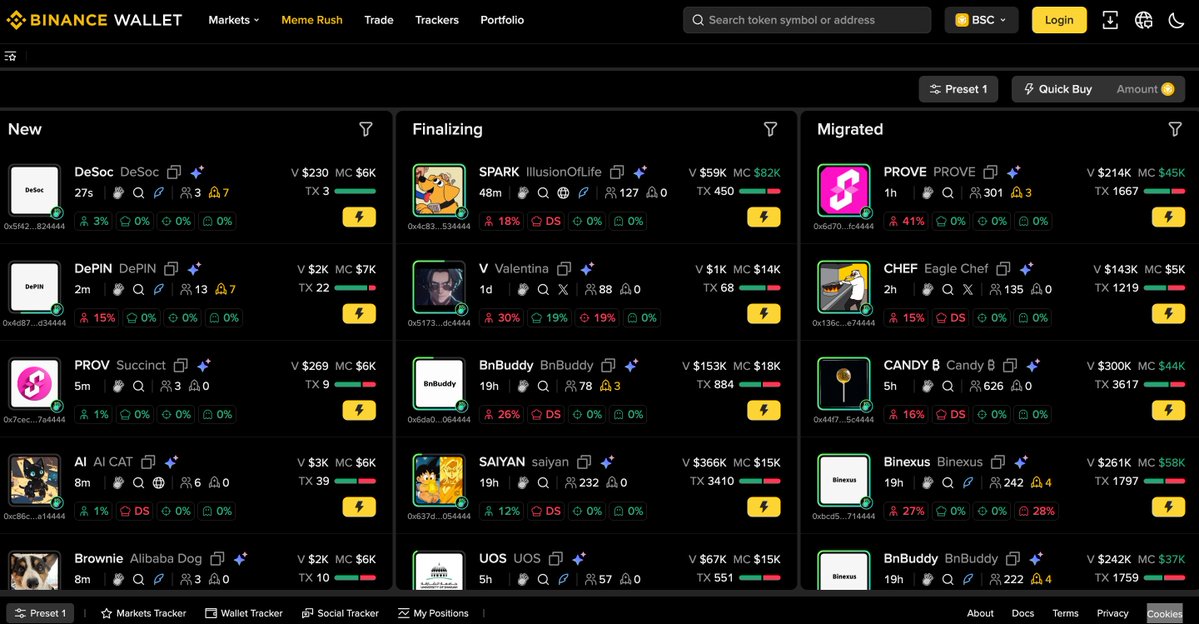The image size is (1199, 624).
Task: Search icon on SAIYAN row
Action: click(x=543, y=483)
